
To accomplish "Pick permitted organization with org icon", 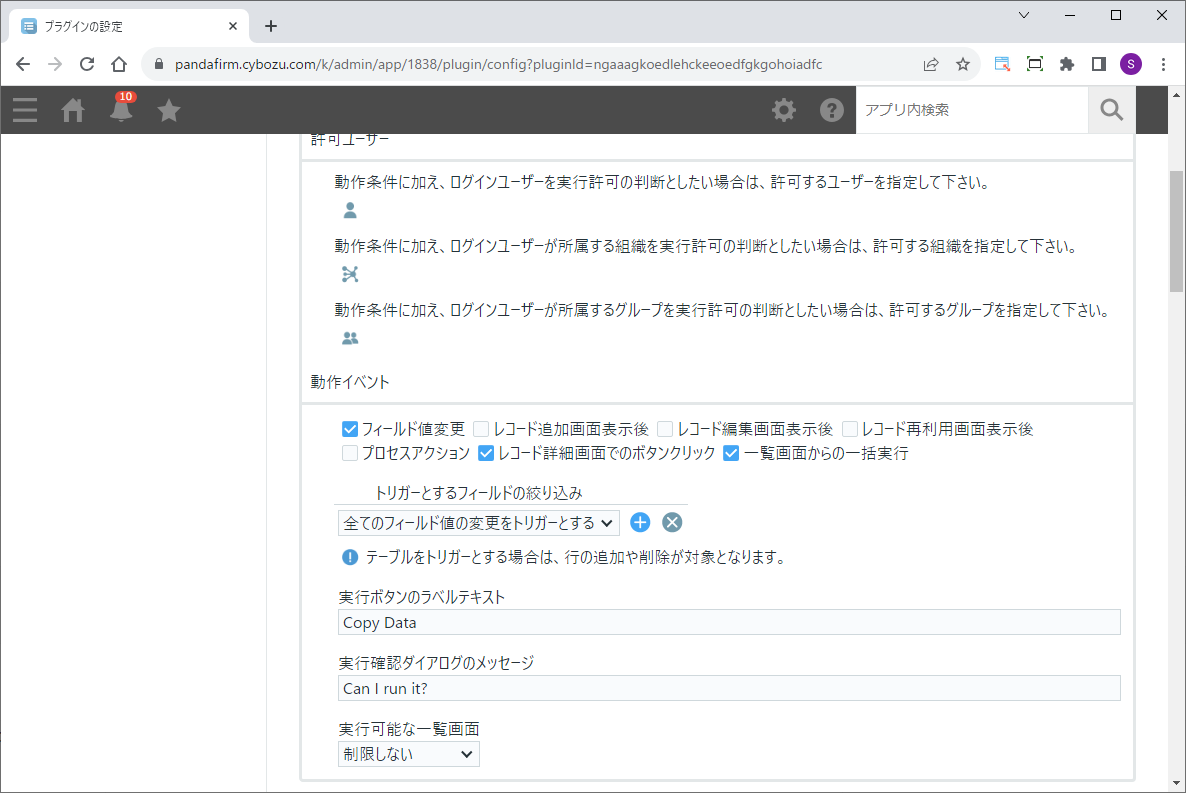I will 350,274.
